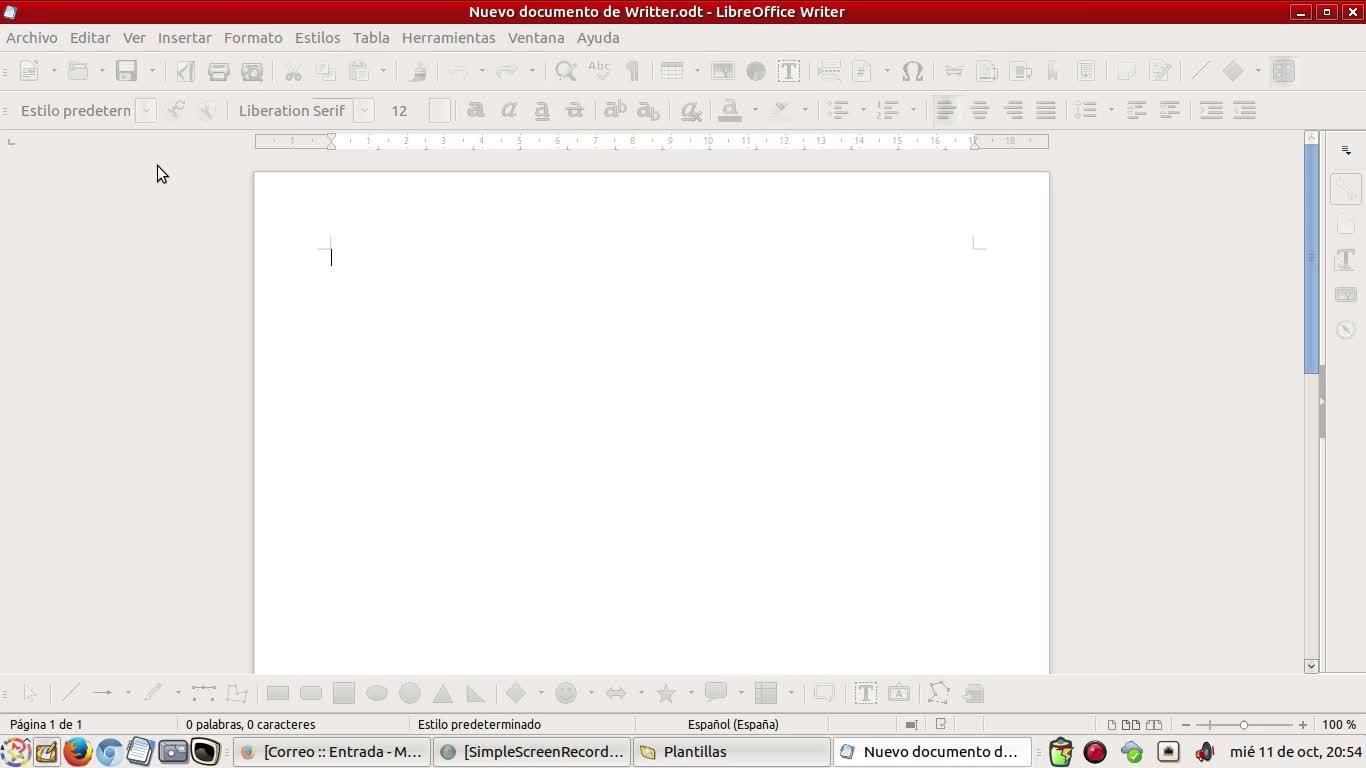The width and height of the screenshot is (1366, 768).
Task: Open the Archivo menu
Action: (32, 37)
